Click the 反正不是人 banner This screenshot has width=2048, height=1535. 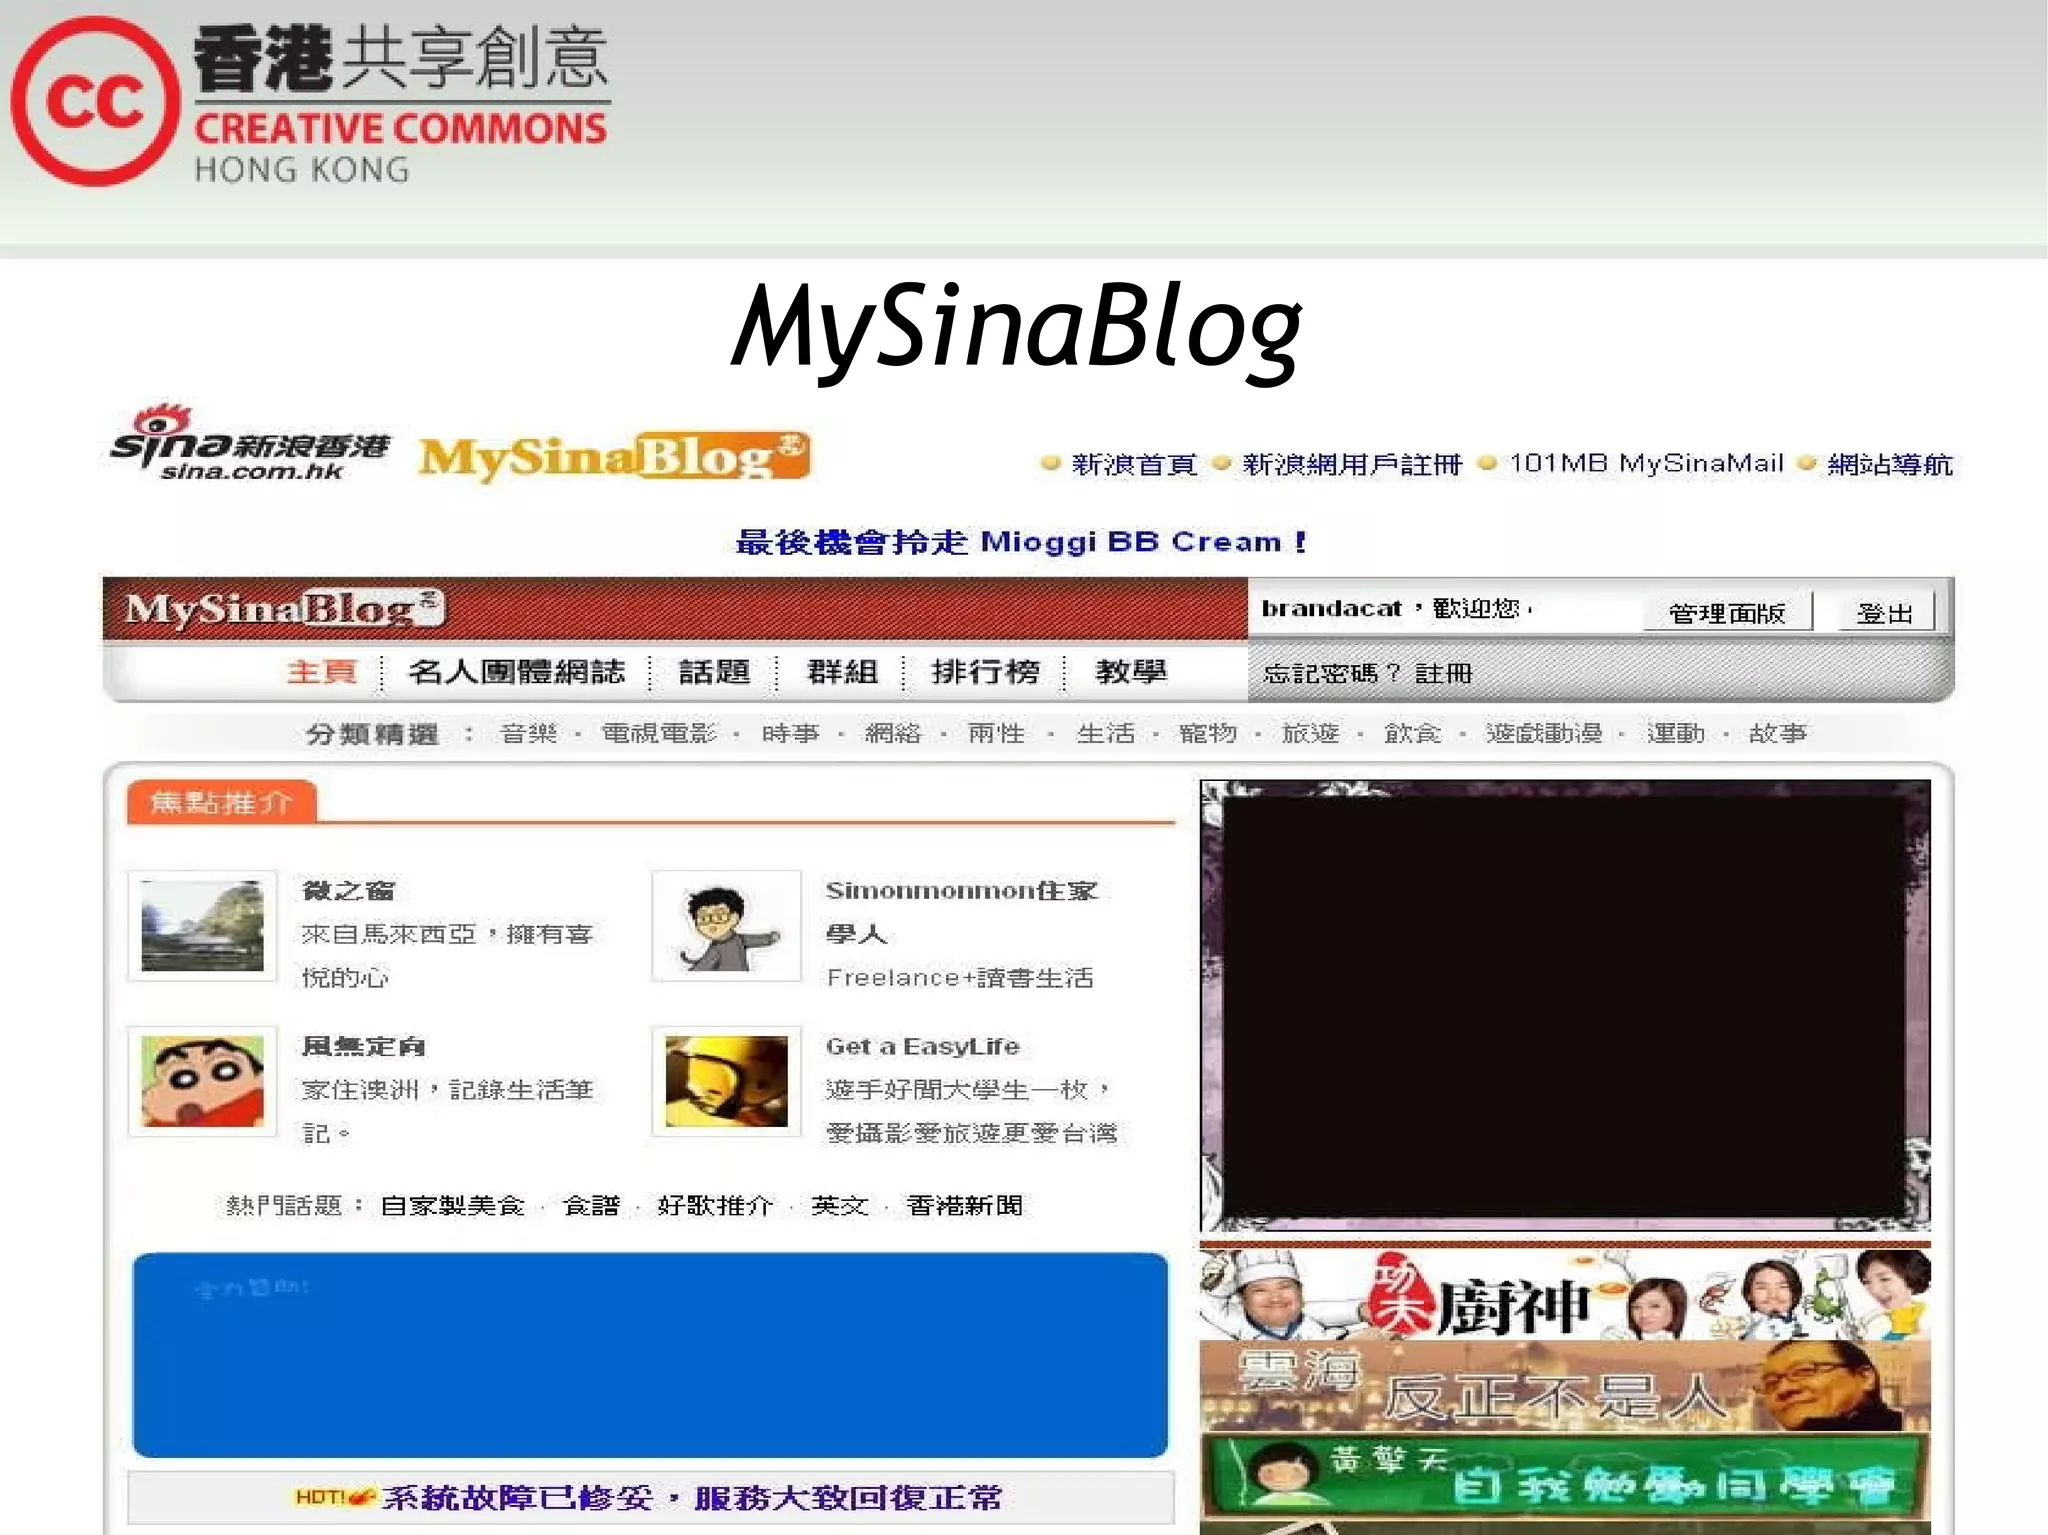coord(1565,1387)
